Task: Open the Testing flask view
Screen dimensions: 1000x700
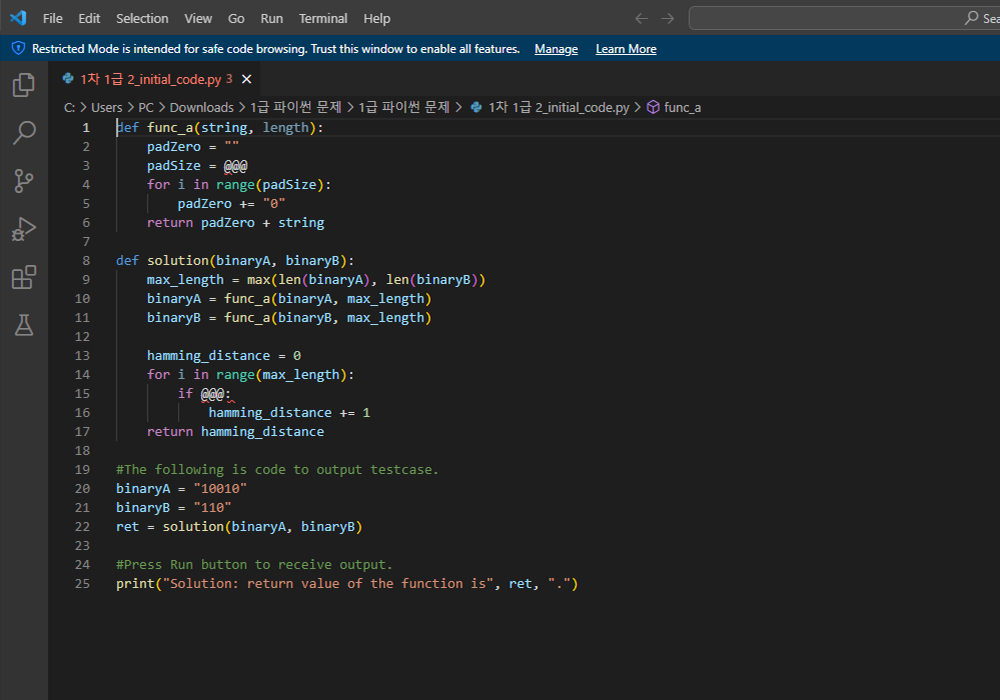Action: coord(24,325)
